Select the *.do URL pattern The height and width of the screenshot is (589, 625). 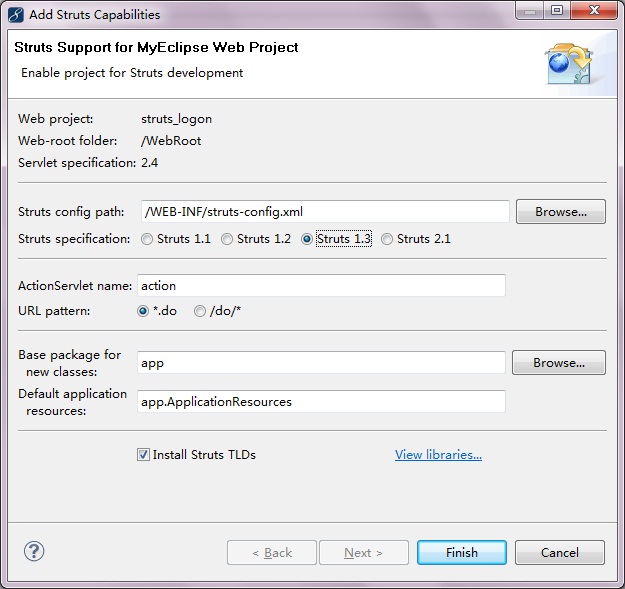[144, 311]
